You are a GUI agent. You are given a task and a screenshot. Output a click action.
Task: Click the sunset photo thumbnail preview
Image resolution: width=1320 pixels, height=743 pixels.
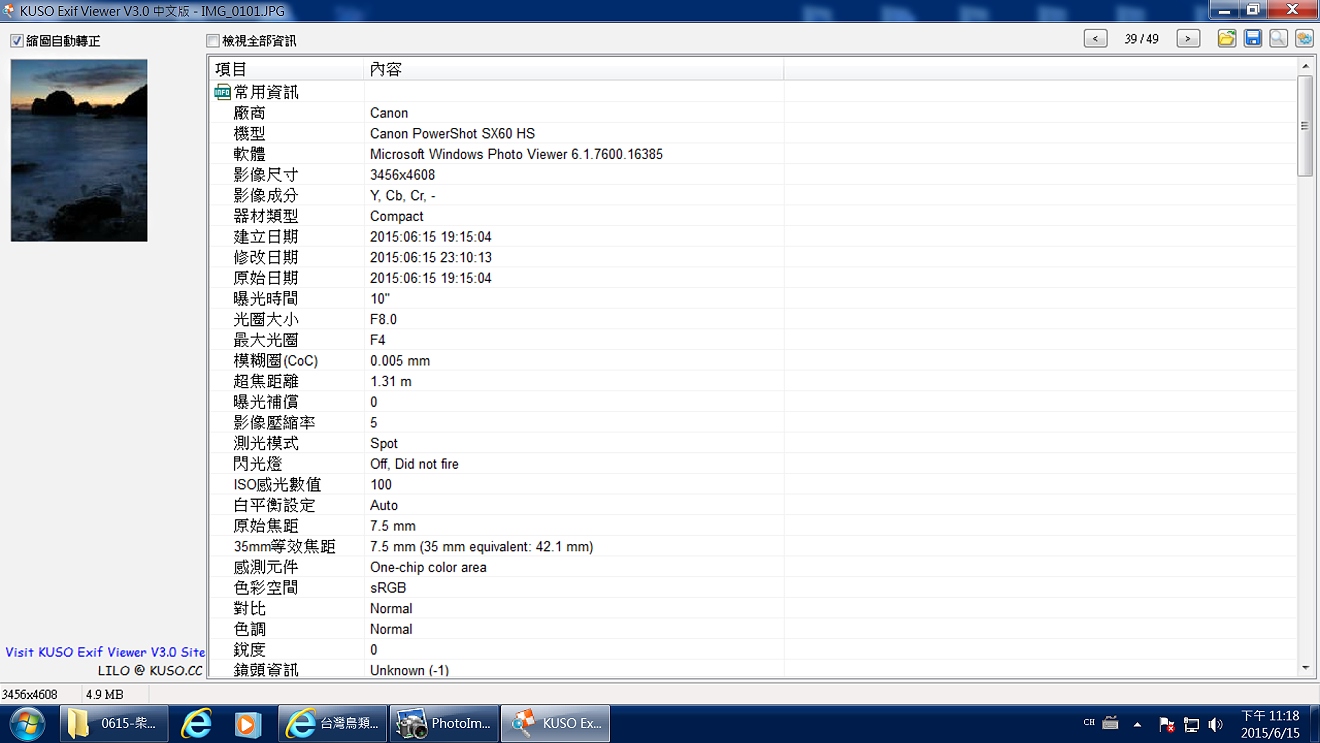coord(79,150)
